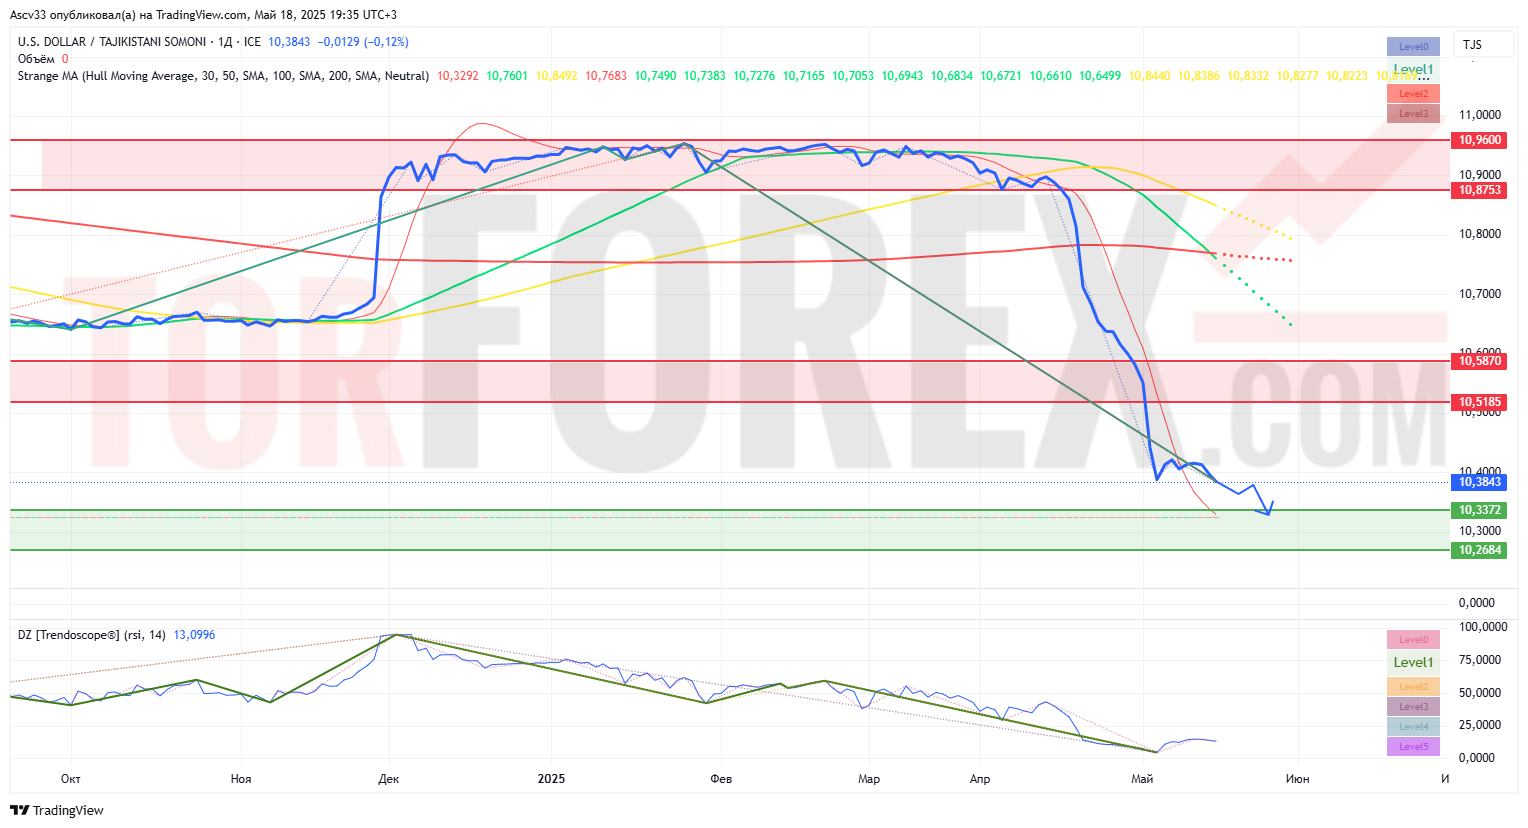
Task: Click the Май marker on time axis
Action: click(x=1142, y=779)
